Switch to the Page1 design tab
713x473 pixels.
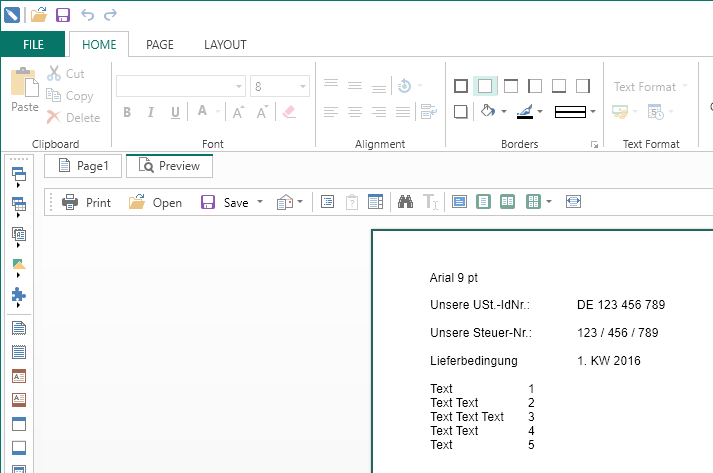(x=83, y=166)
